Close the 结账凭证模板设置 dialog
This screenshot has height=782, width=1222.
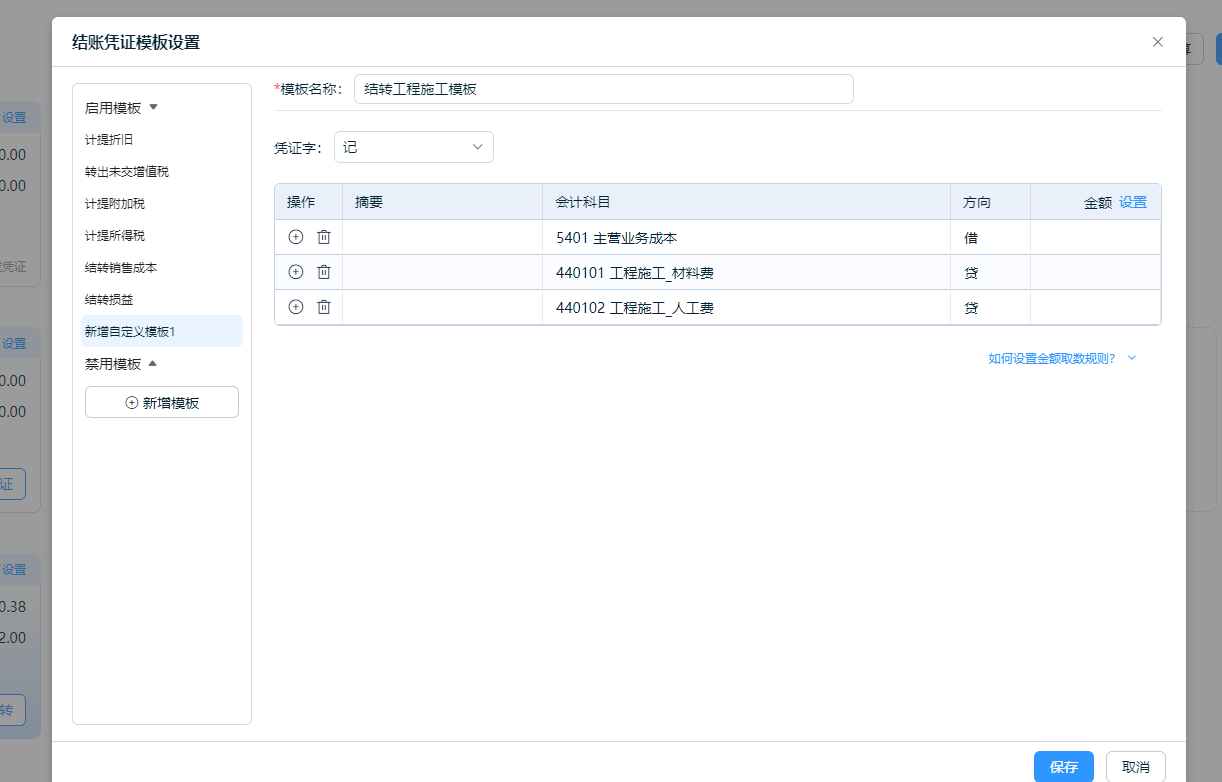tap(1157, 42)
